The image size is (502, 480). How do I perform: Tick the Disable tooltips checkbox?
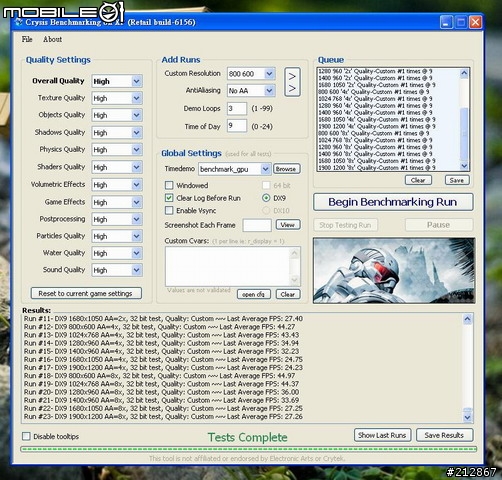[x=26, y=436]
